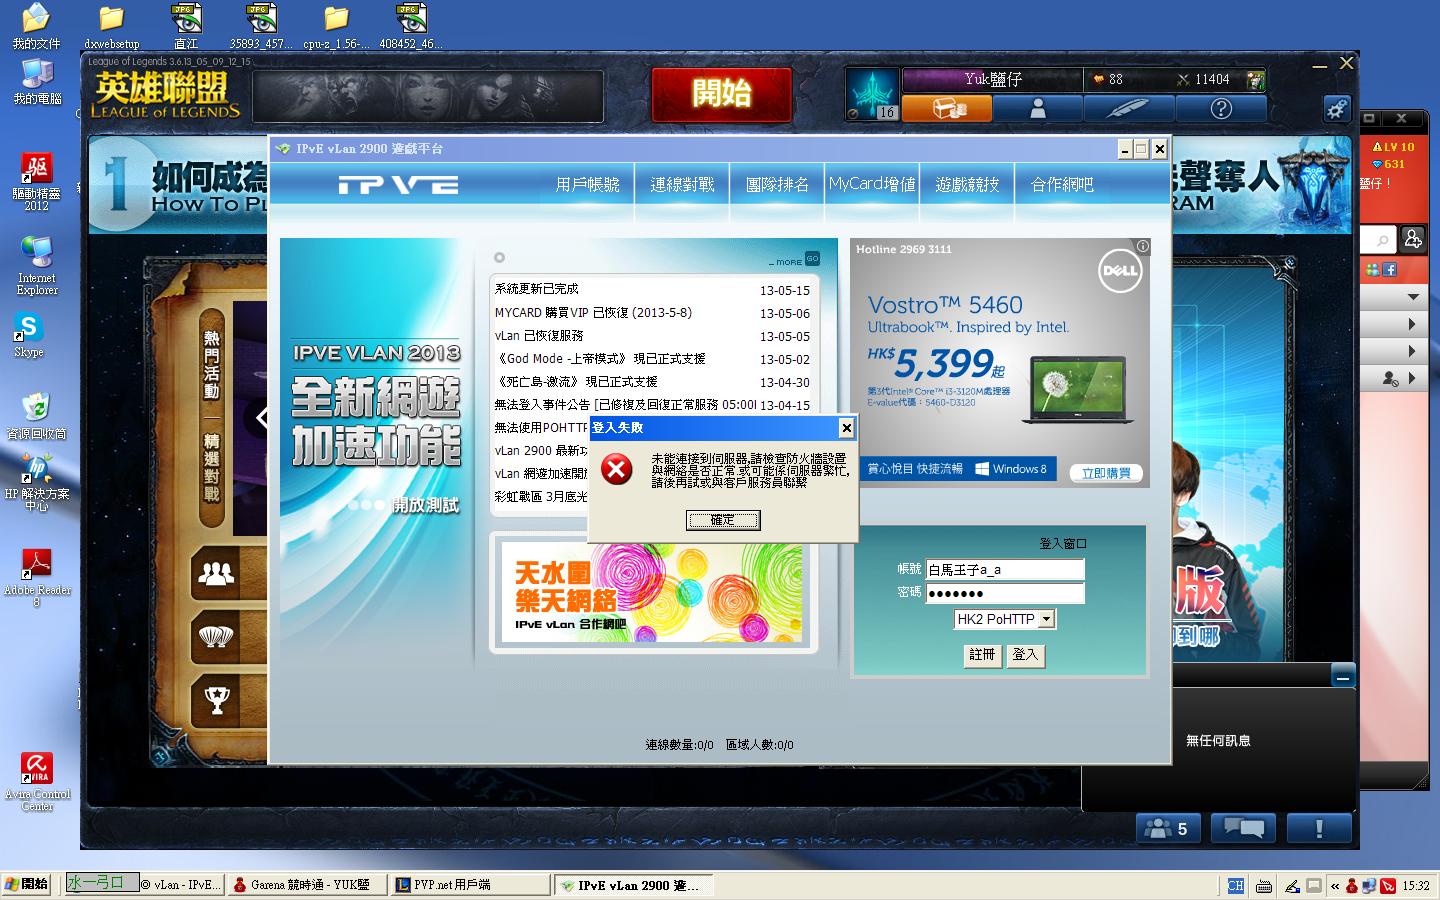1440x900 pixels.
Task: Click the double-shell icon in League sidebar
Action: pyautogui.click(x=217, y=636)
